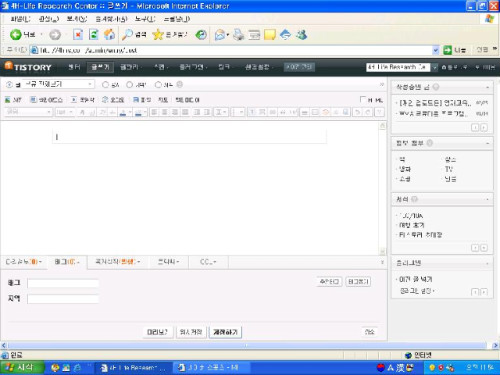Open the 도구(T) menu
Screen dimensions: 500x375
point(145,19)
